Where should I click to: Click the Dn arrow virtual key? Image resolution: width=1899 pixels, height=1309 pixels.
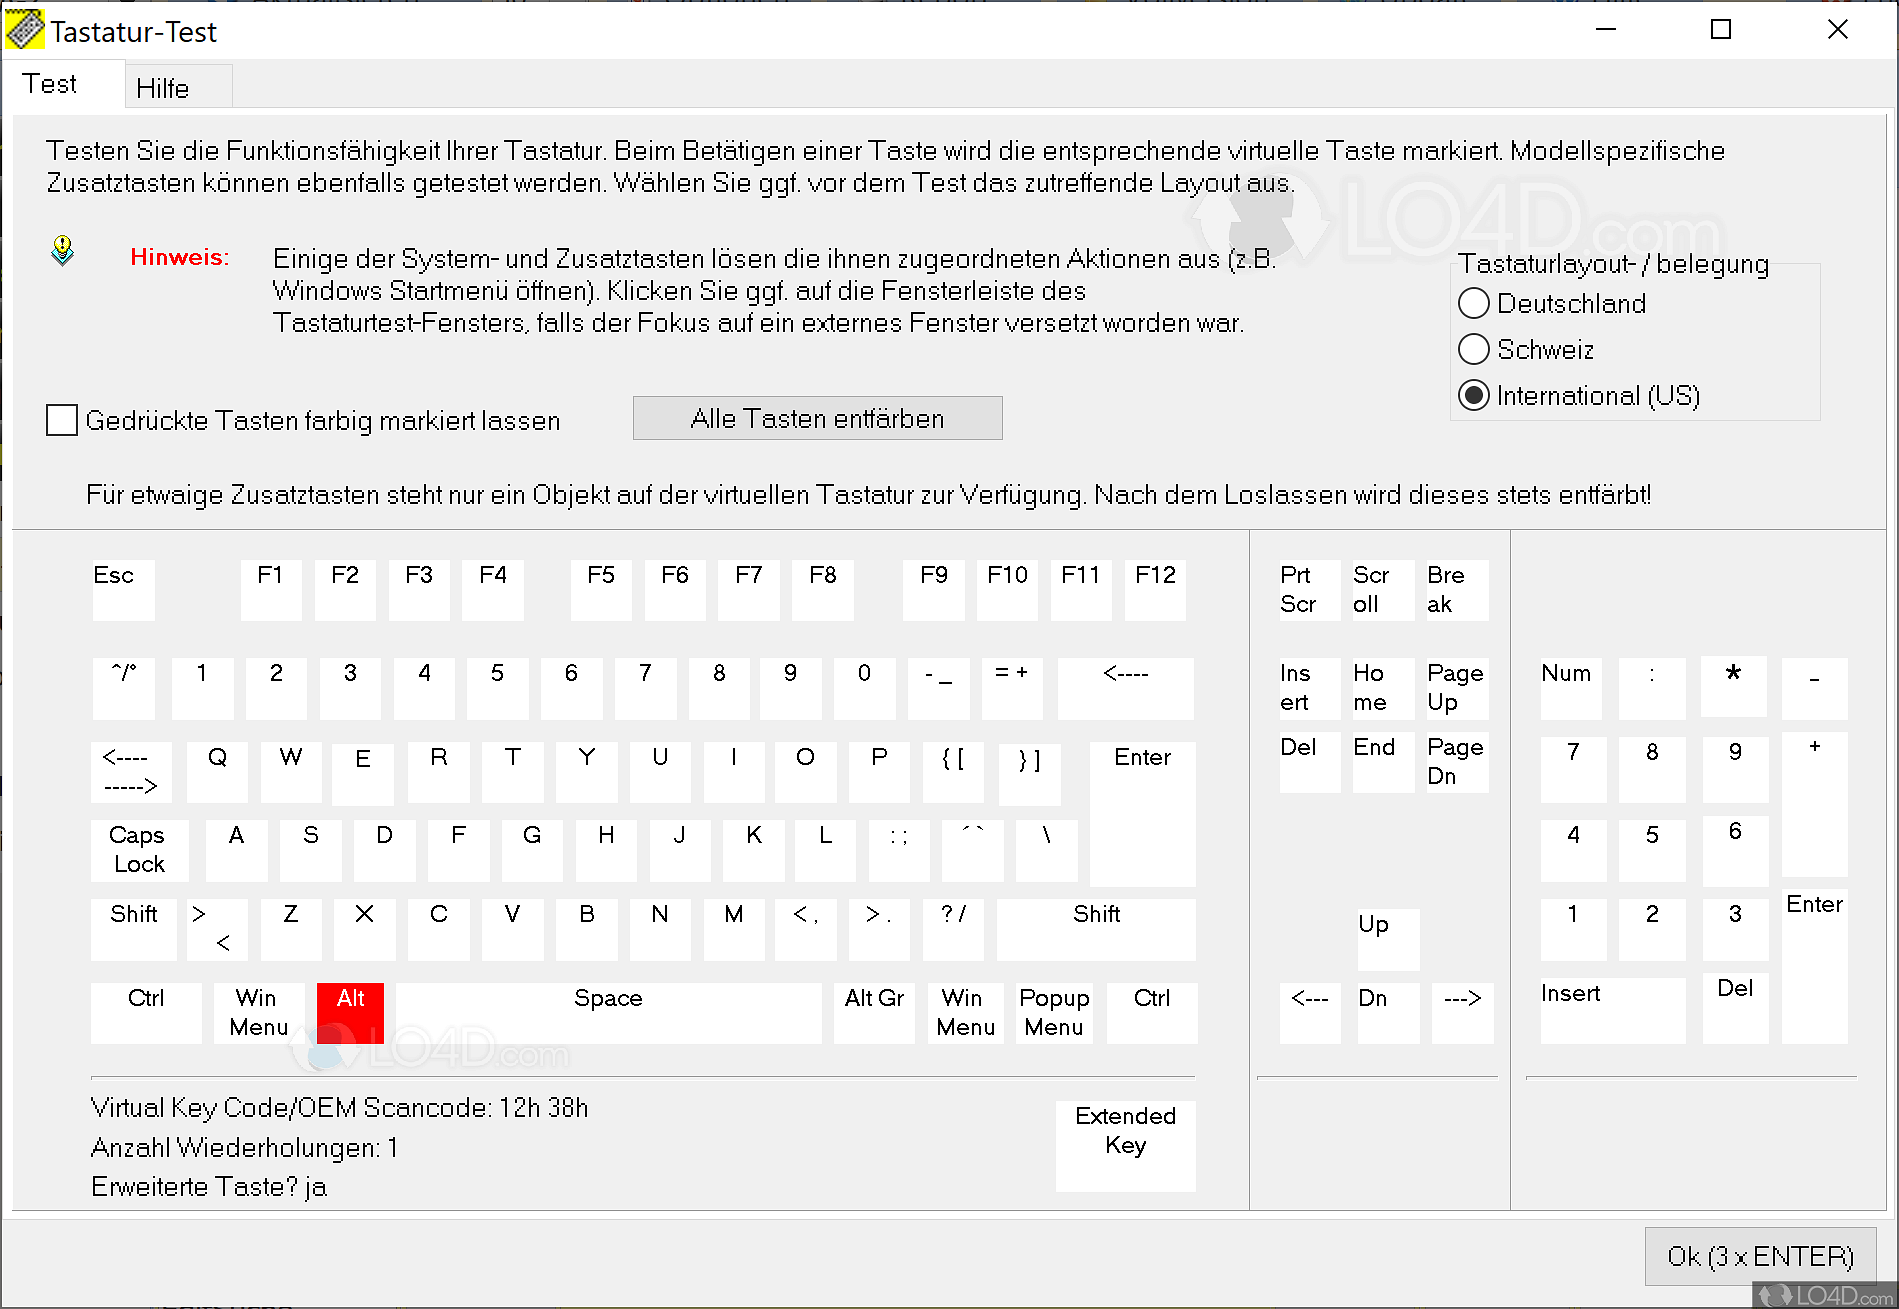(1388, 1013)
